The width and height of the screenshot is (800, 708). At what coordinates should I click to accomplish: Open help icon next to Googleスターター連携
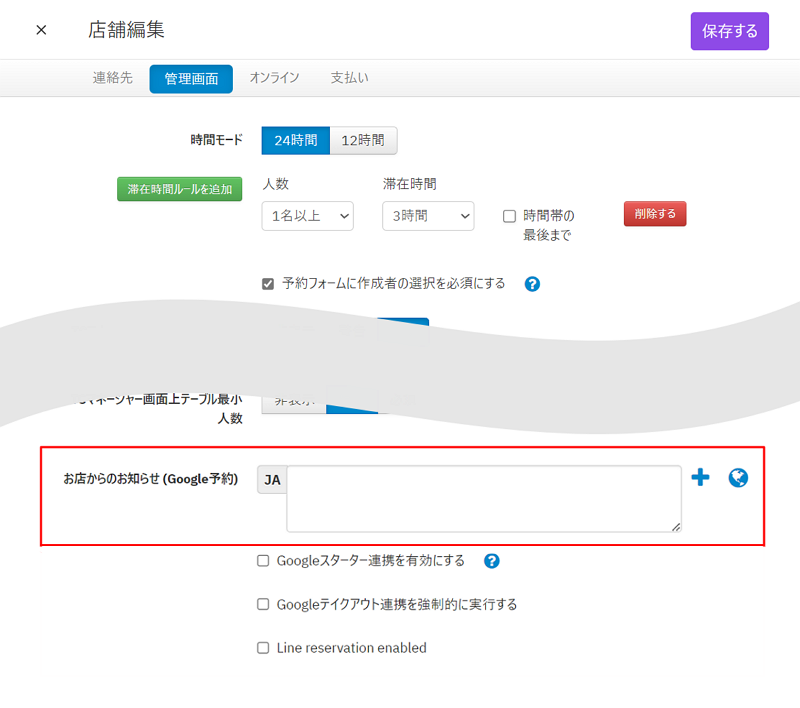(491, 561)
